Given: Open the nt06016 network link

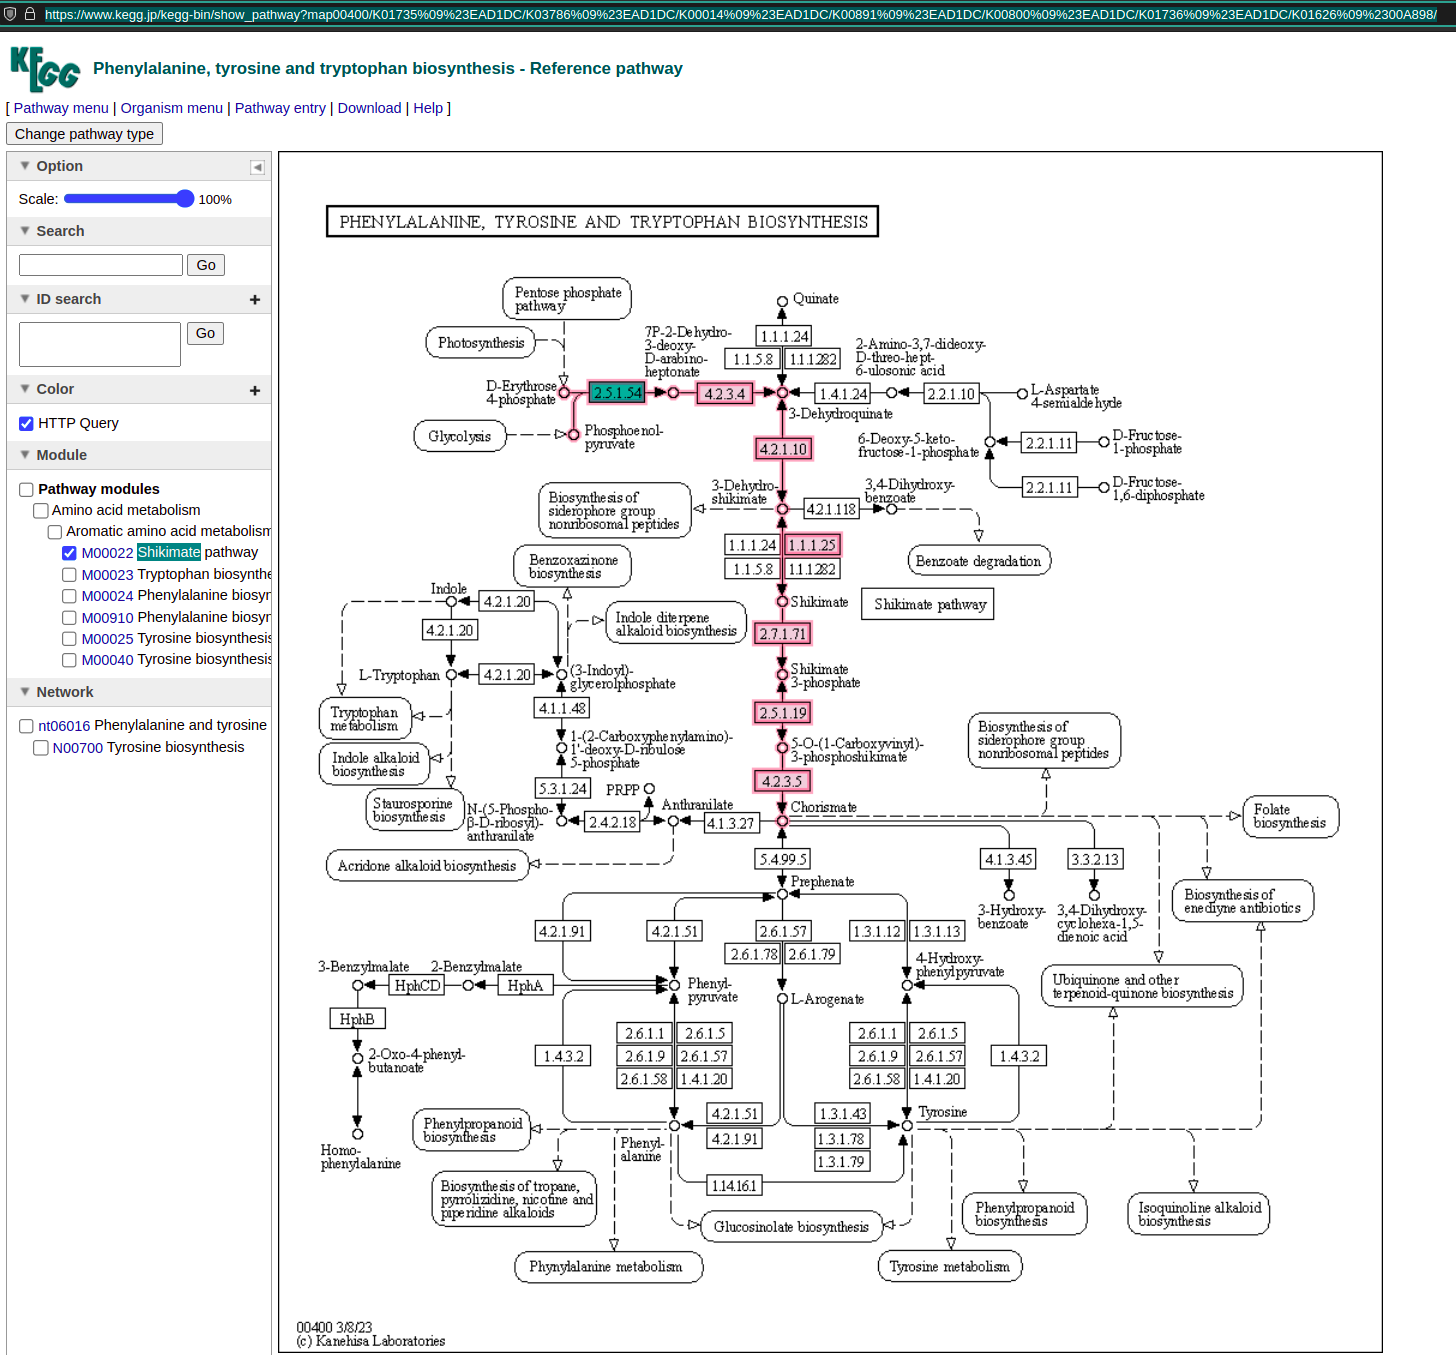Looking at the screenshot, I should pyautogui.click(x=64, y=726).
